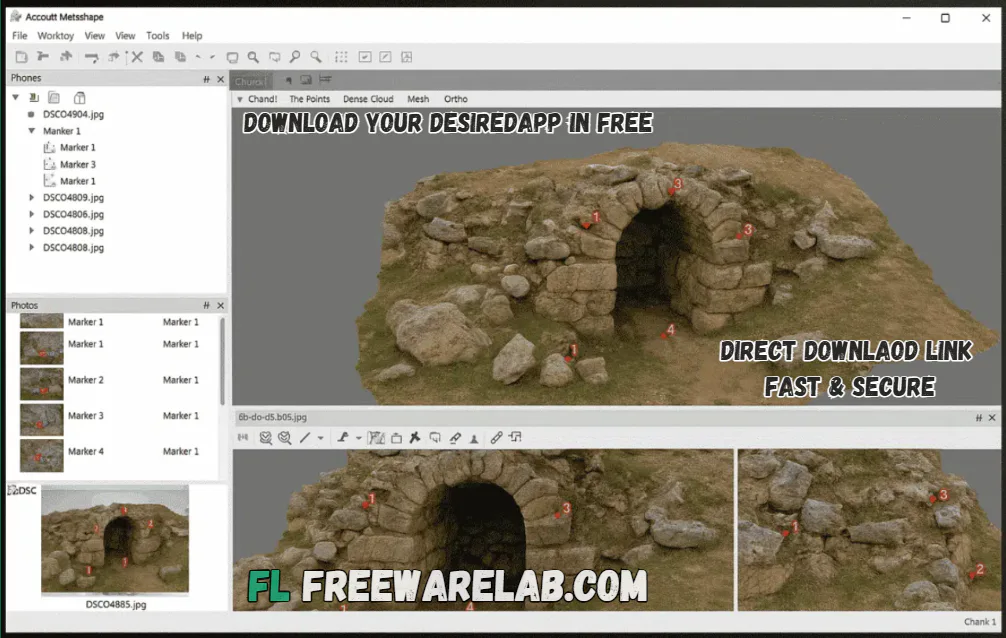Toggle auto-hide pin on the Phones panel

[x=205, y=77]
